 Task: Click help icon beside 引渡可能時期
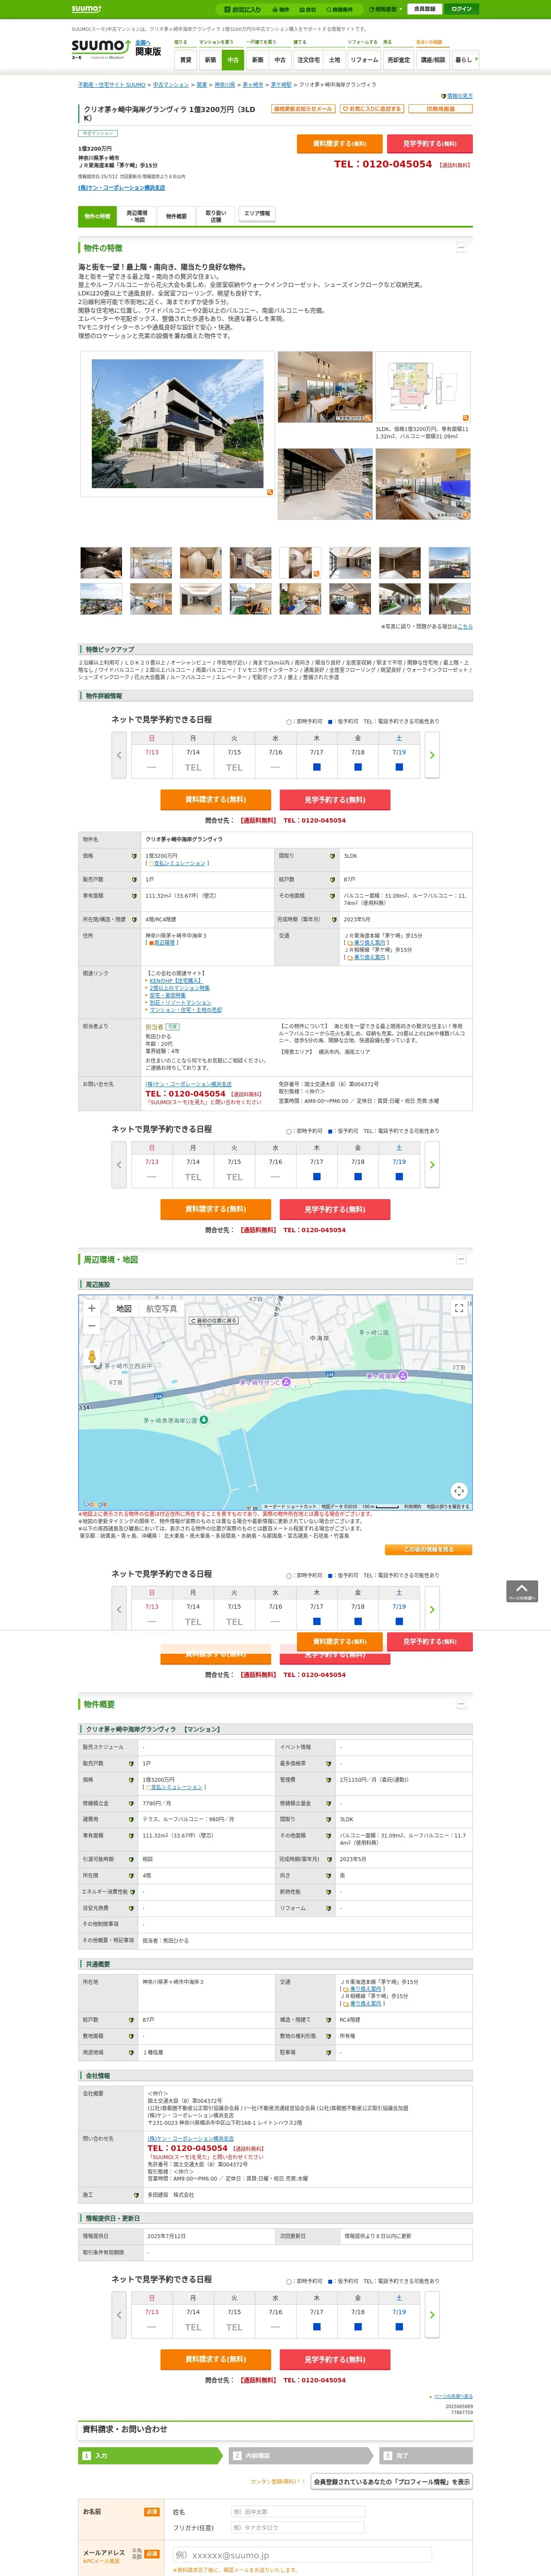pyautogui.click(x=131, y=1859)
